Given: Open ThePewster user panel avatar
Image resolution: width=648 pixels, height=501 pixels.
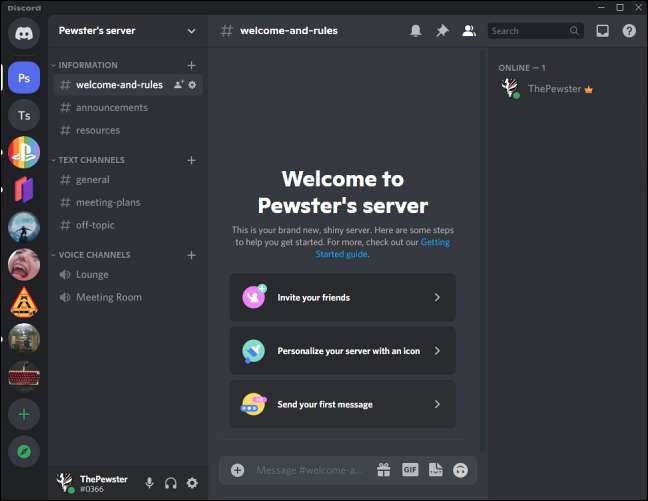Looking at the screenshot, I should [x=65, y=483].
